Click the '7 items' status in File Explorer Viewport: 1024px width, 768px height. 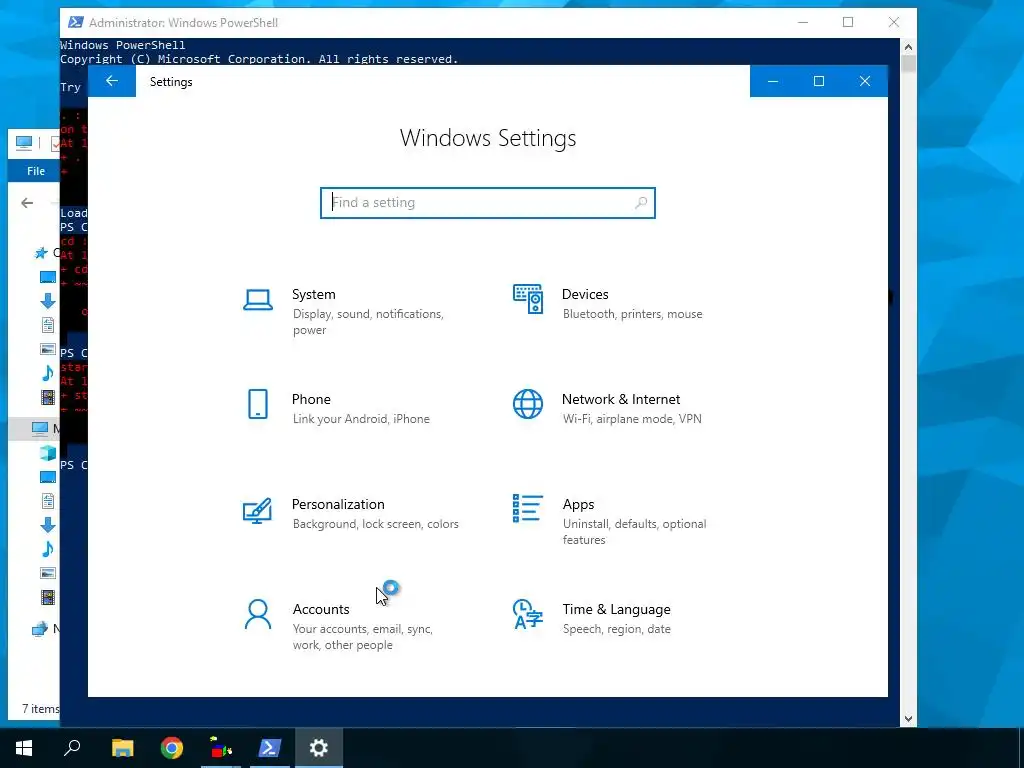tap(40, 709)
